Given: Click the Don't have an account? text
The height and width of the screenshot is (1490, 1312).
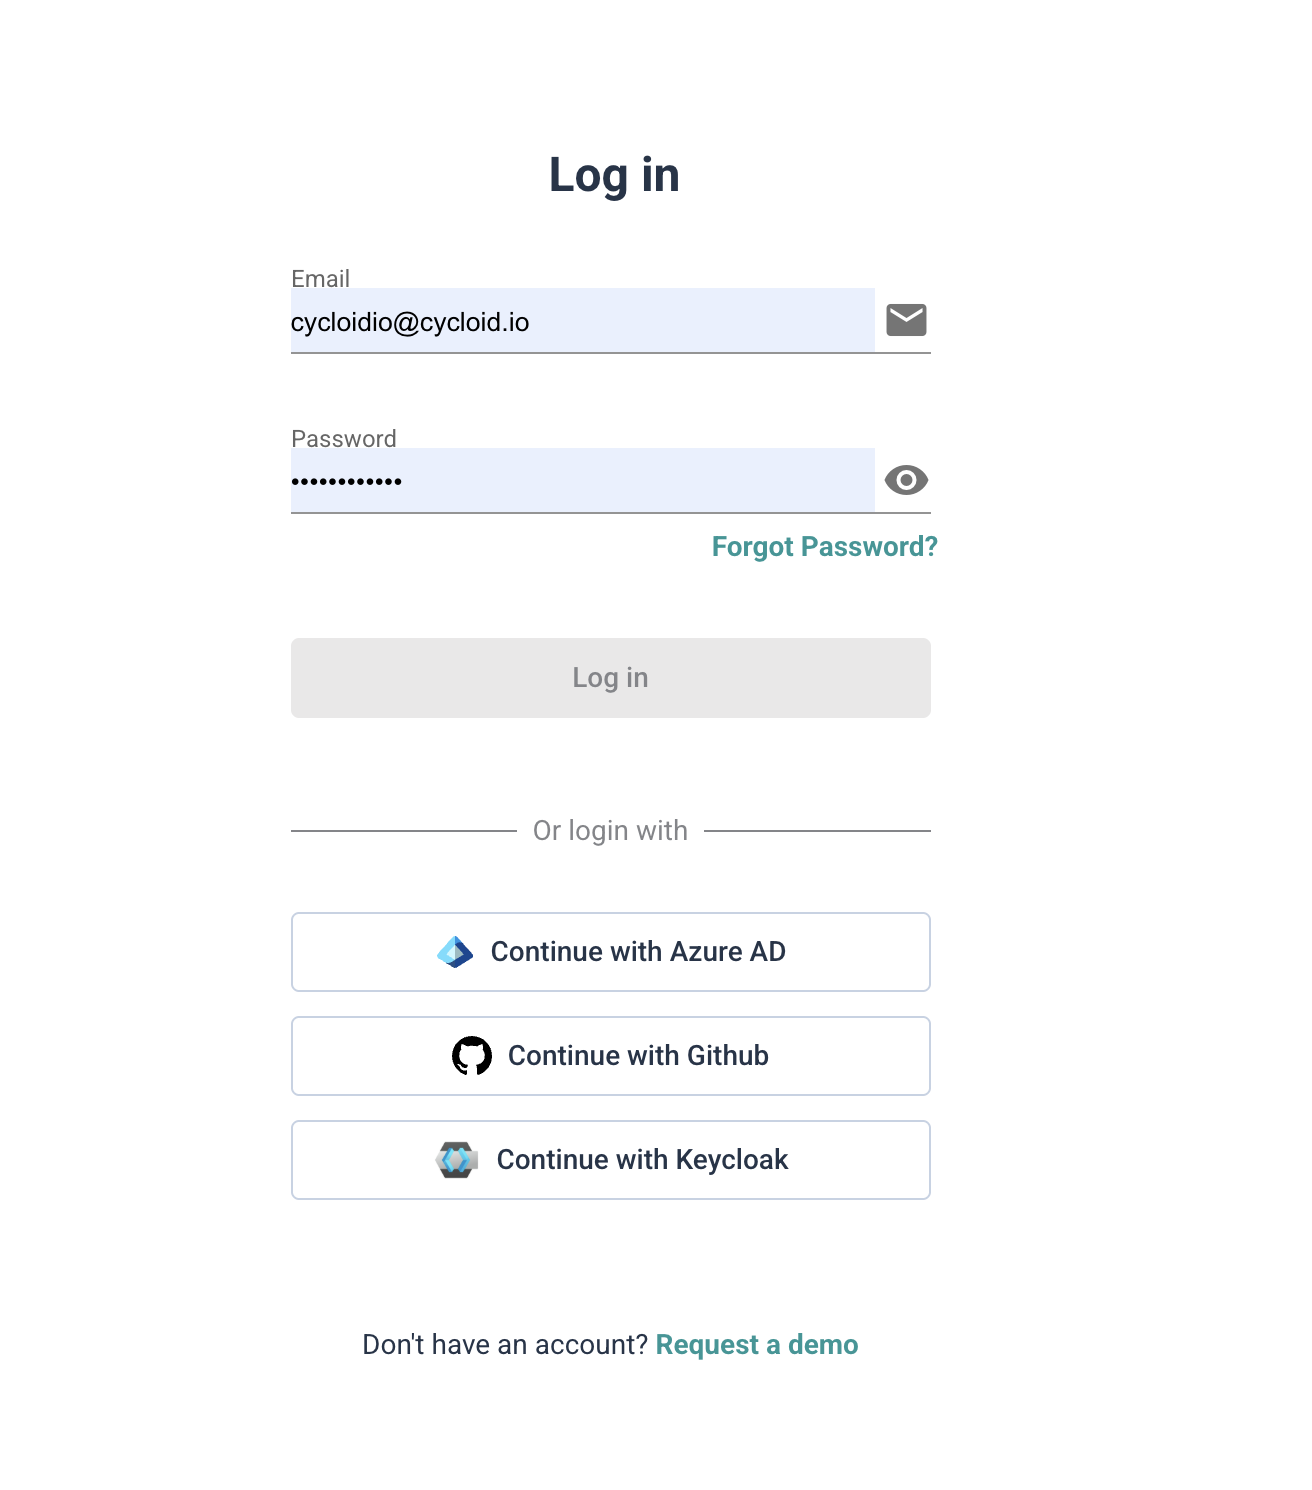Looking at the screenshot, I should coord(505,1345).
